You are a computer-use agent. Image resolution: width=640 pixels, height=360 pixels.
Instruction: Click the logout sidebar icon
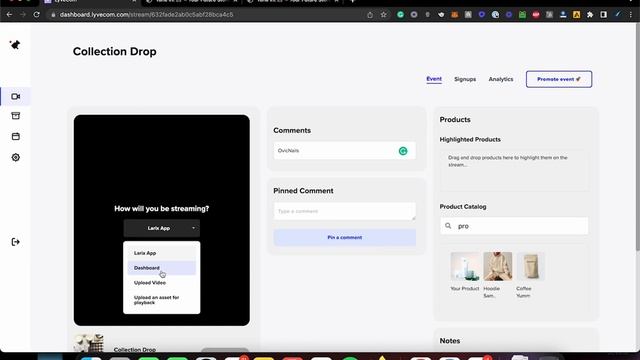[16, 242]
